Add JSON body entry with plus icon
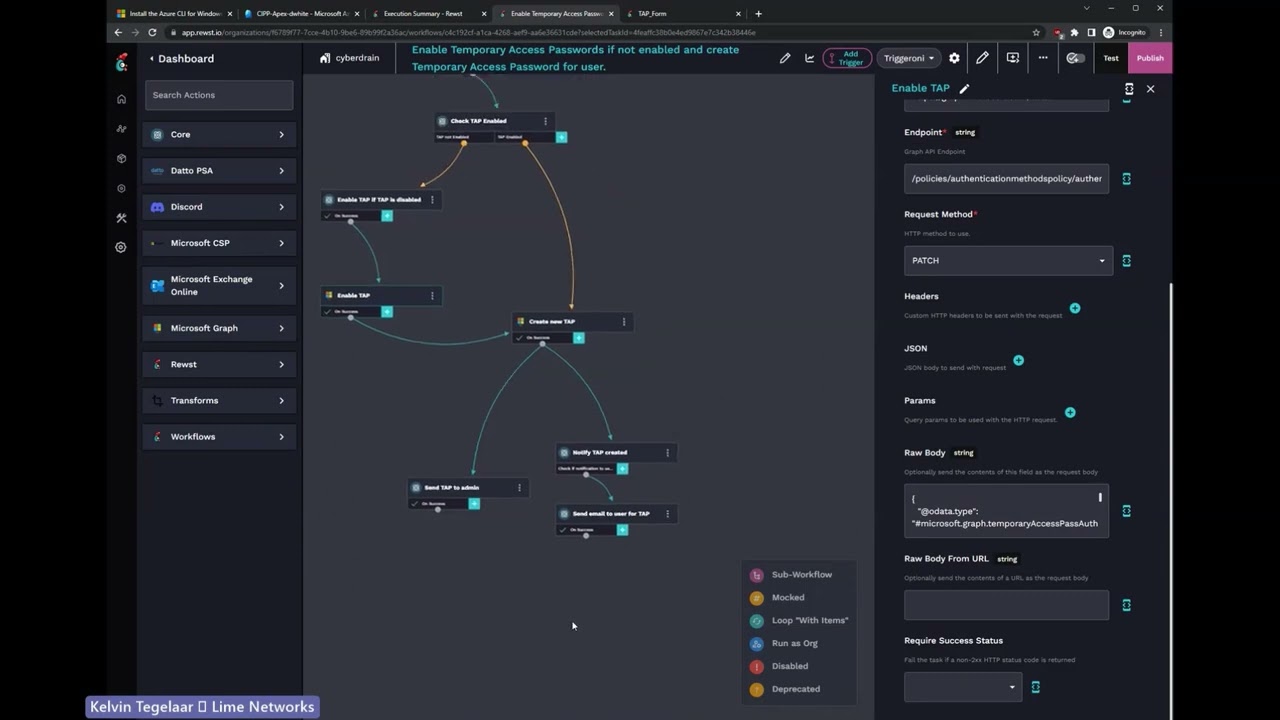The image size is (1280, 720). (1018, 360)
